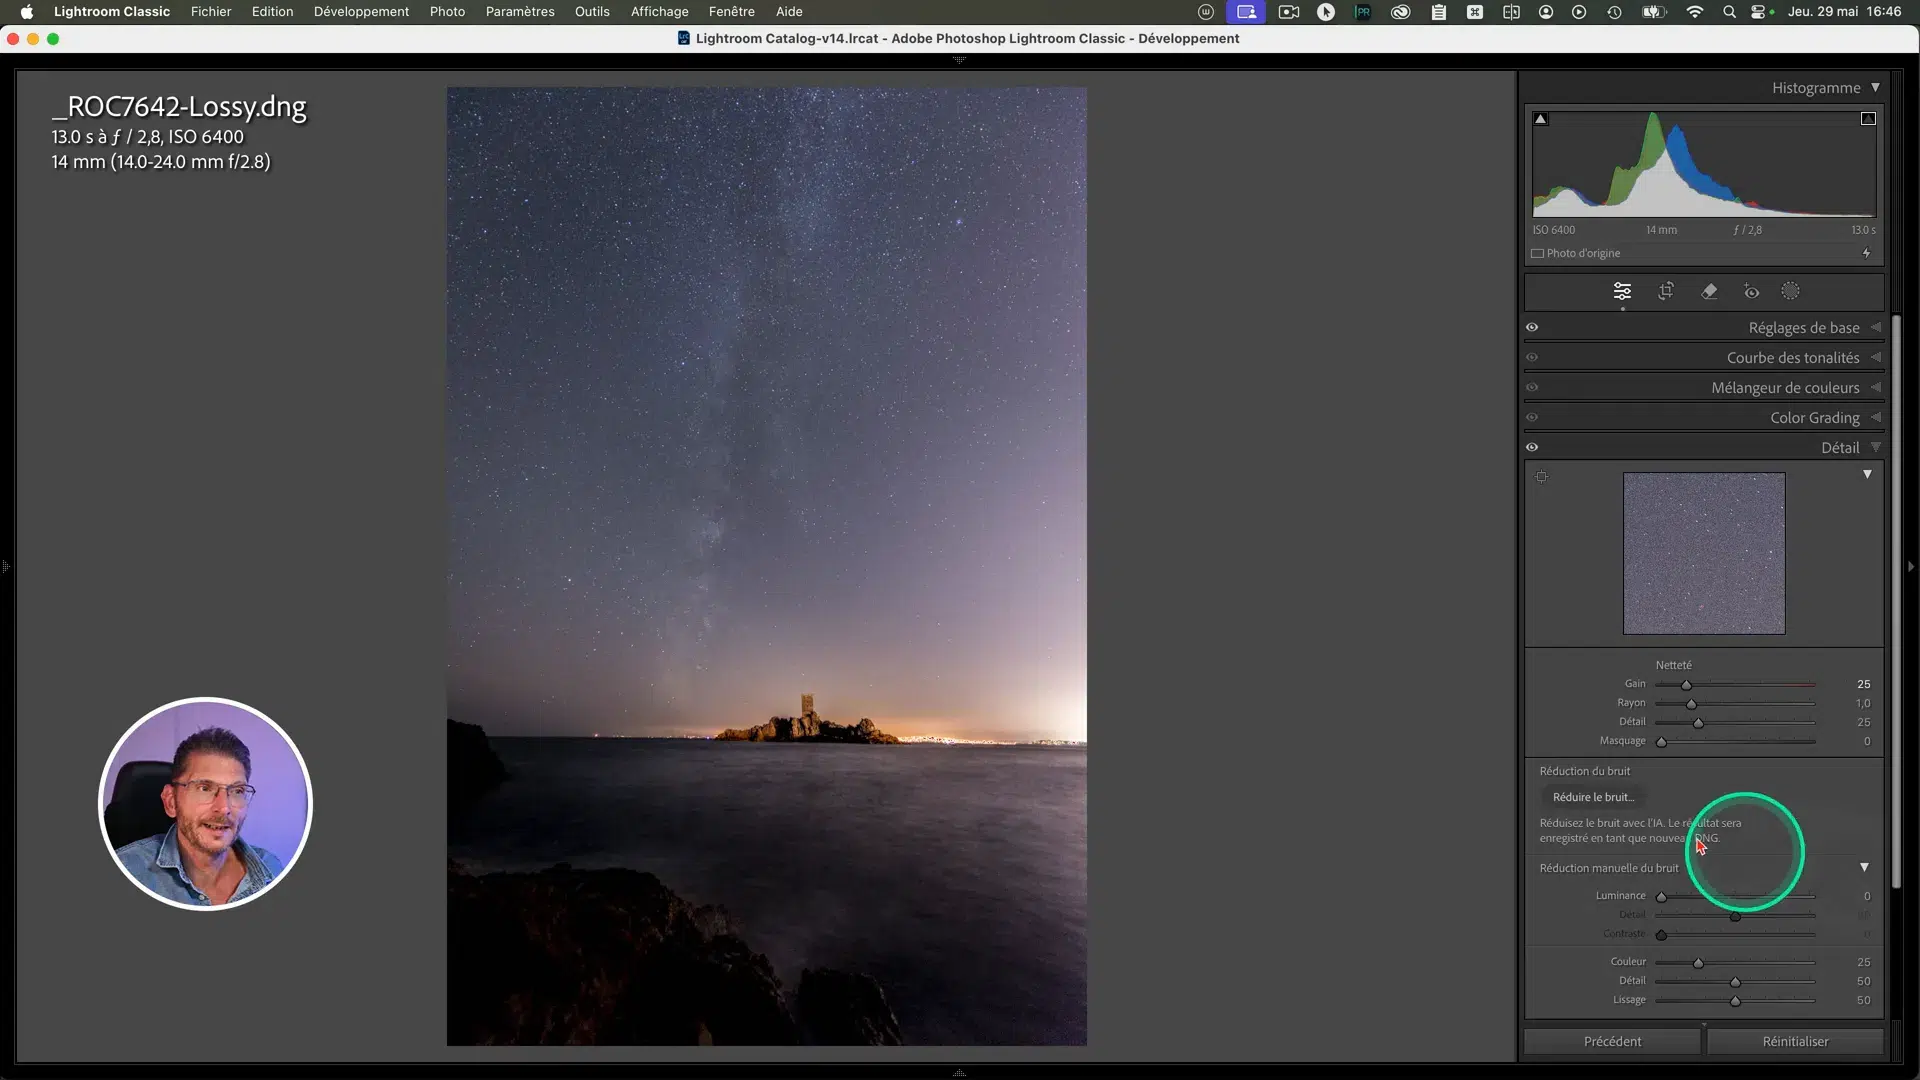Image resolution: width=1920 pixels, height=1080 pixels.
Task: Open the Outils menu
Action: point(592,12)
